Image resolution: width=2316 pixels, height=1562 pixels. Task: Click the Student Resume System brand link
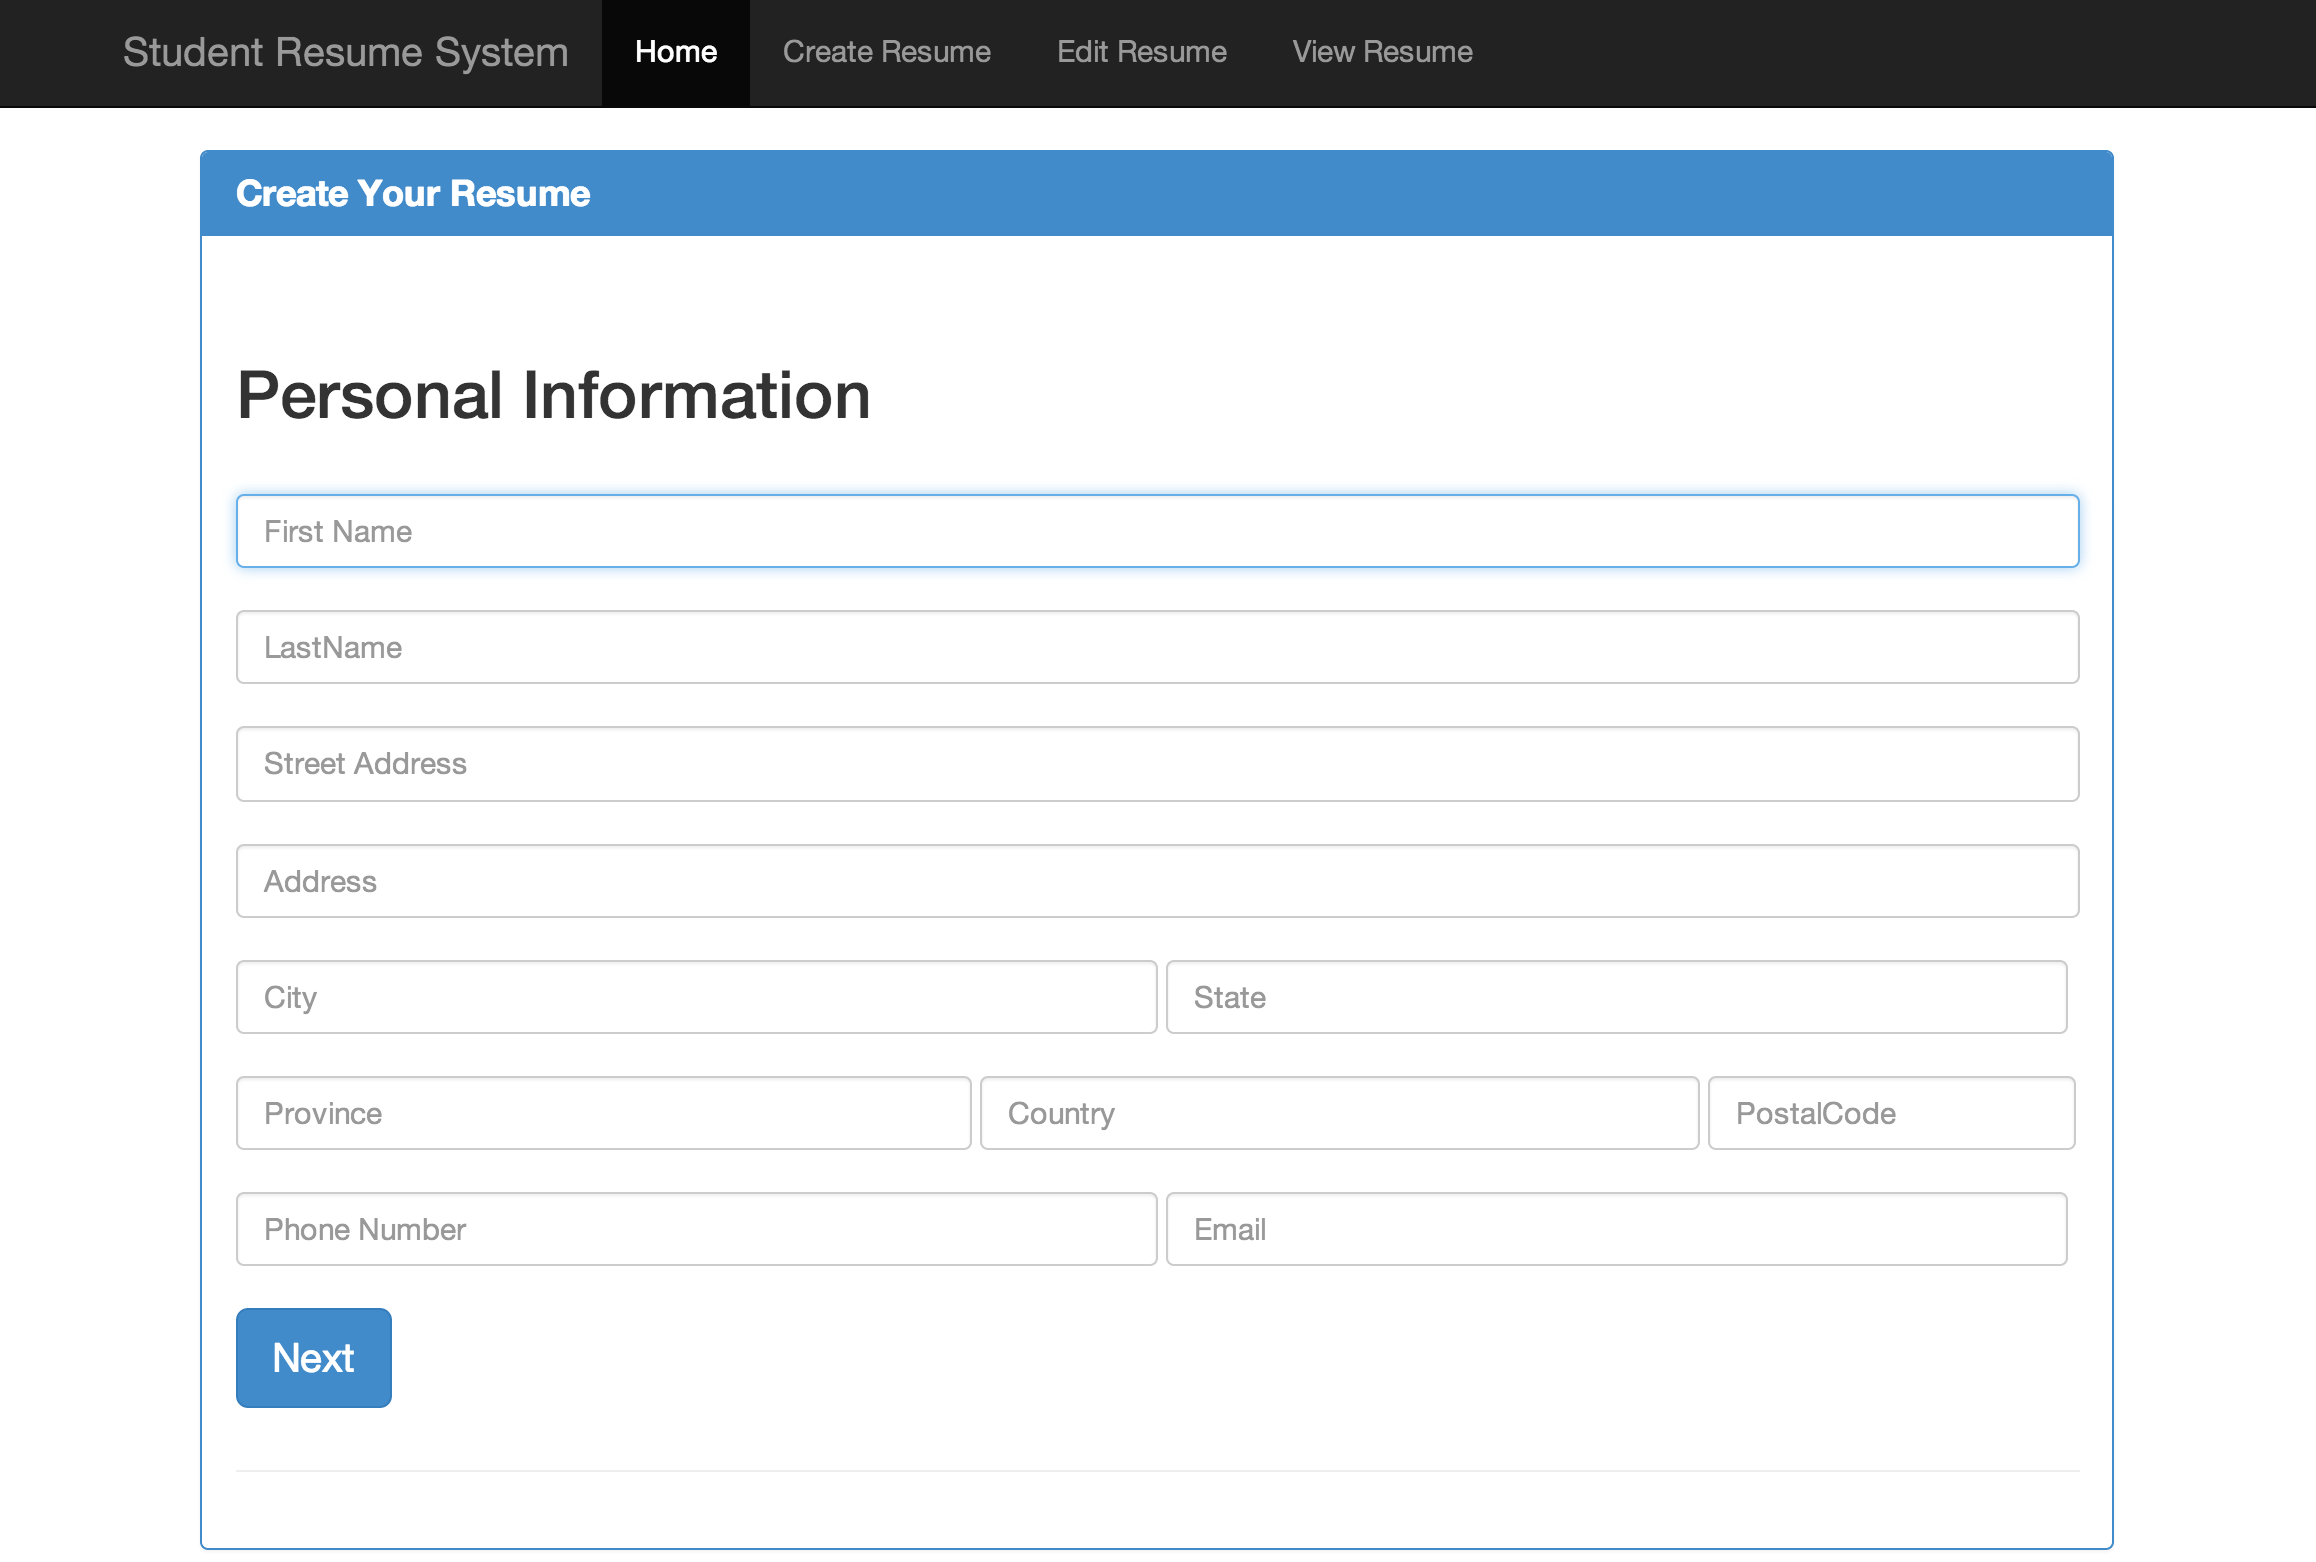[345, 52]
